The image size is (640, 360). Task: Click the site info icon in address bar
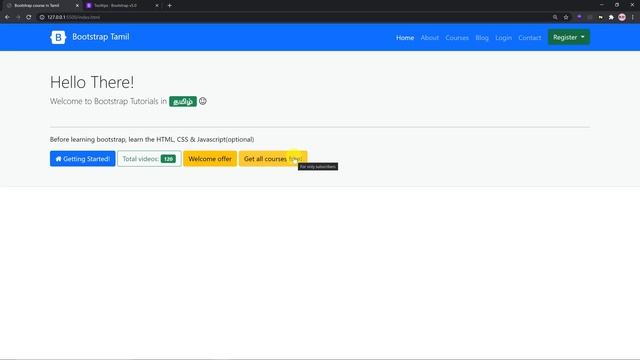pos(42,17)
